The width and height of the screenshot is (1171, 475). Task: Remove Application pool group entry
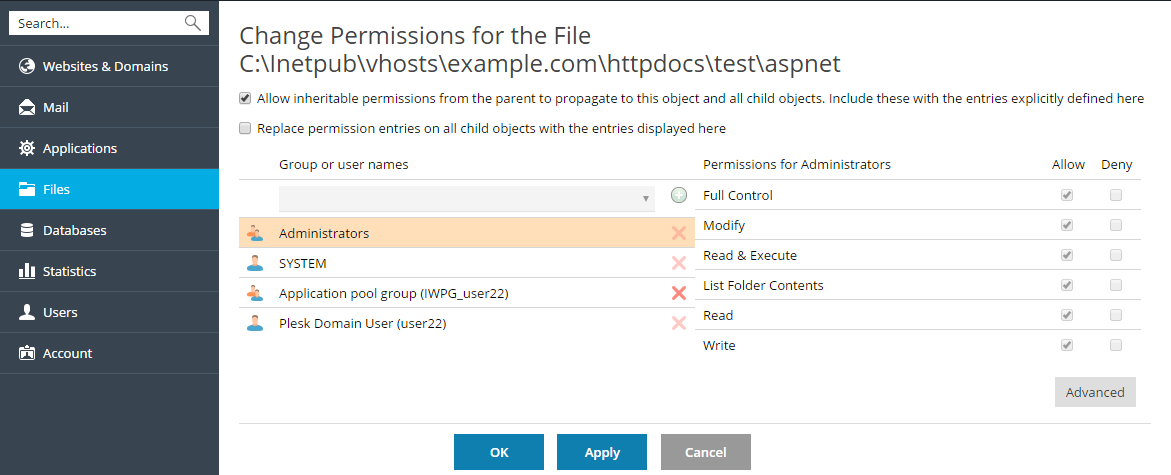point(679,293)
